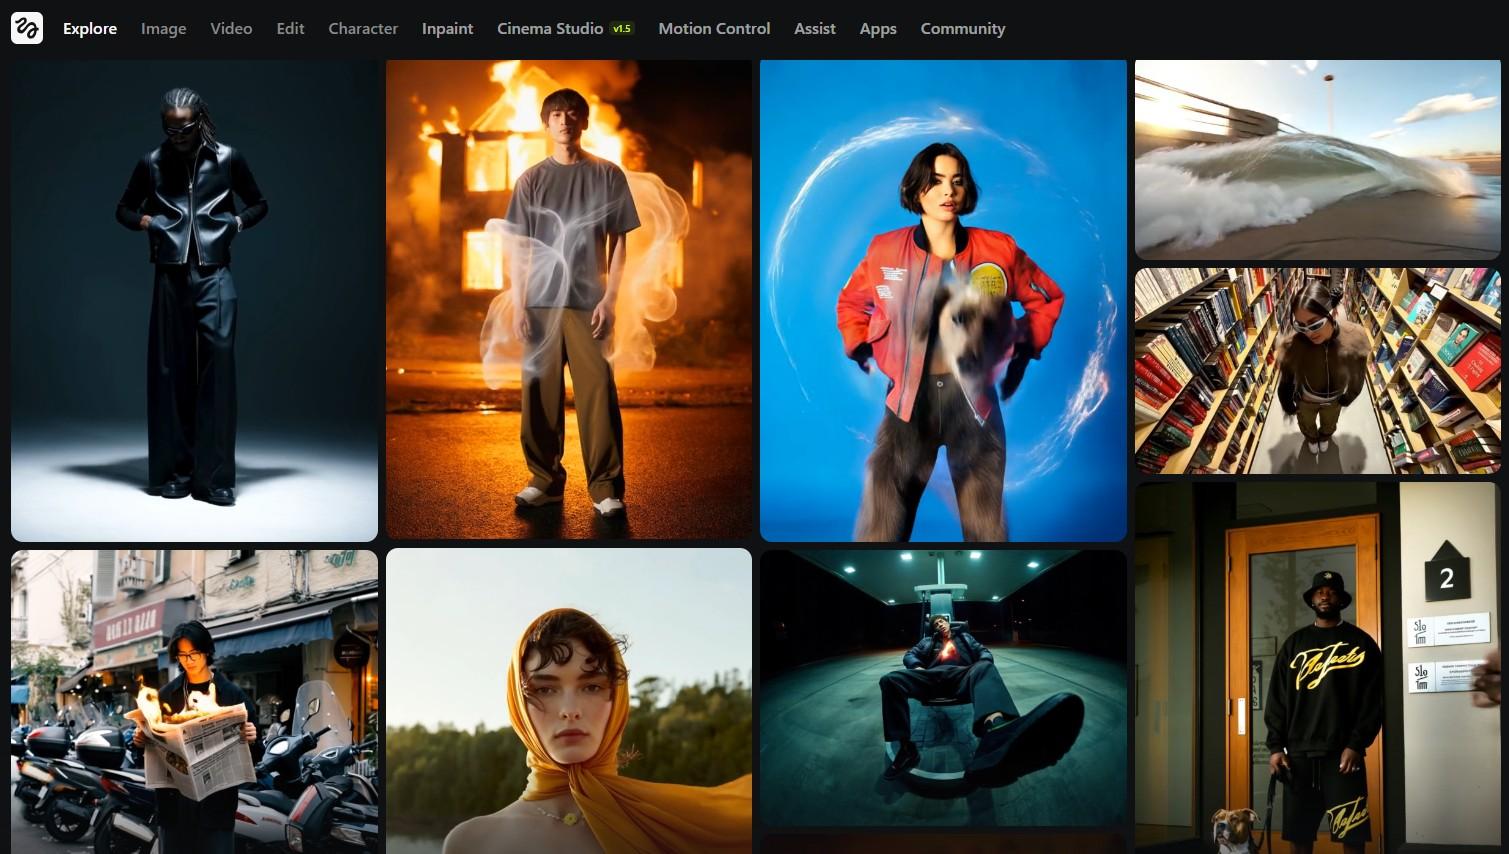Image resolution: width=1509 pixels, height=854 pixels.
Task: Visit the Community page
Action: [x=962, y=29]
